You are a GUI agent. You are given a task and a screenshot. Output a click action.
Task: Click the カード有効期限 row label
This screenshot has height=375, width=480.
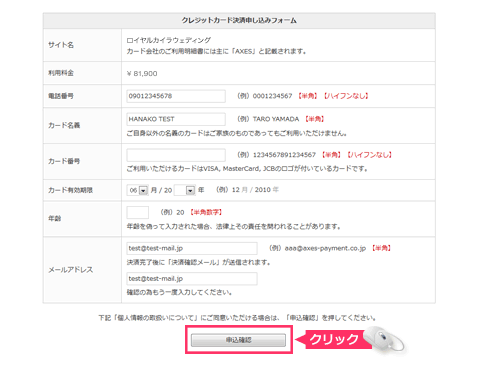70,190
